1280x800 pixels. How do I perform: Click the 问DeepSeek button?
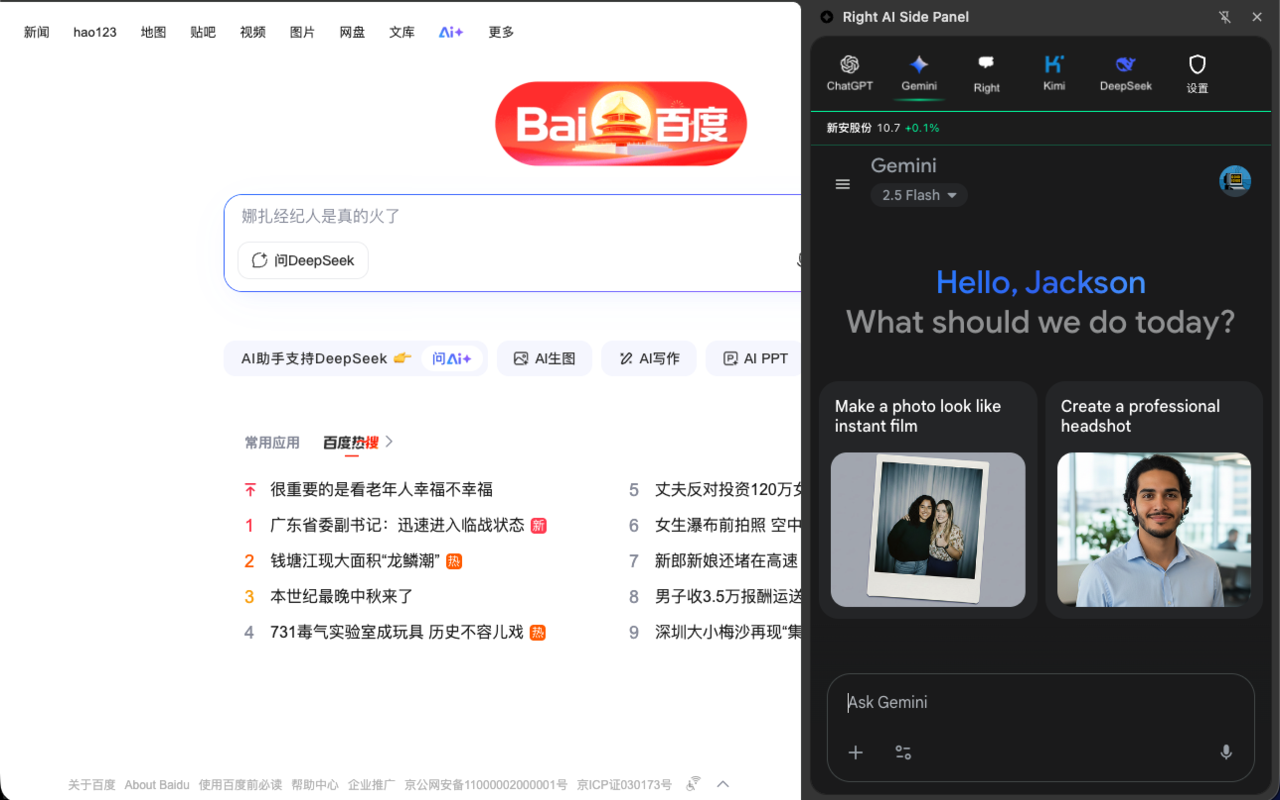(303, 260)
